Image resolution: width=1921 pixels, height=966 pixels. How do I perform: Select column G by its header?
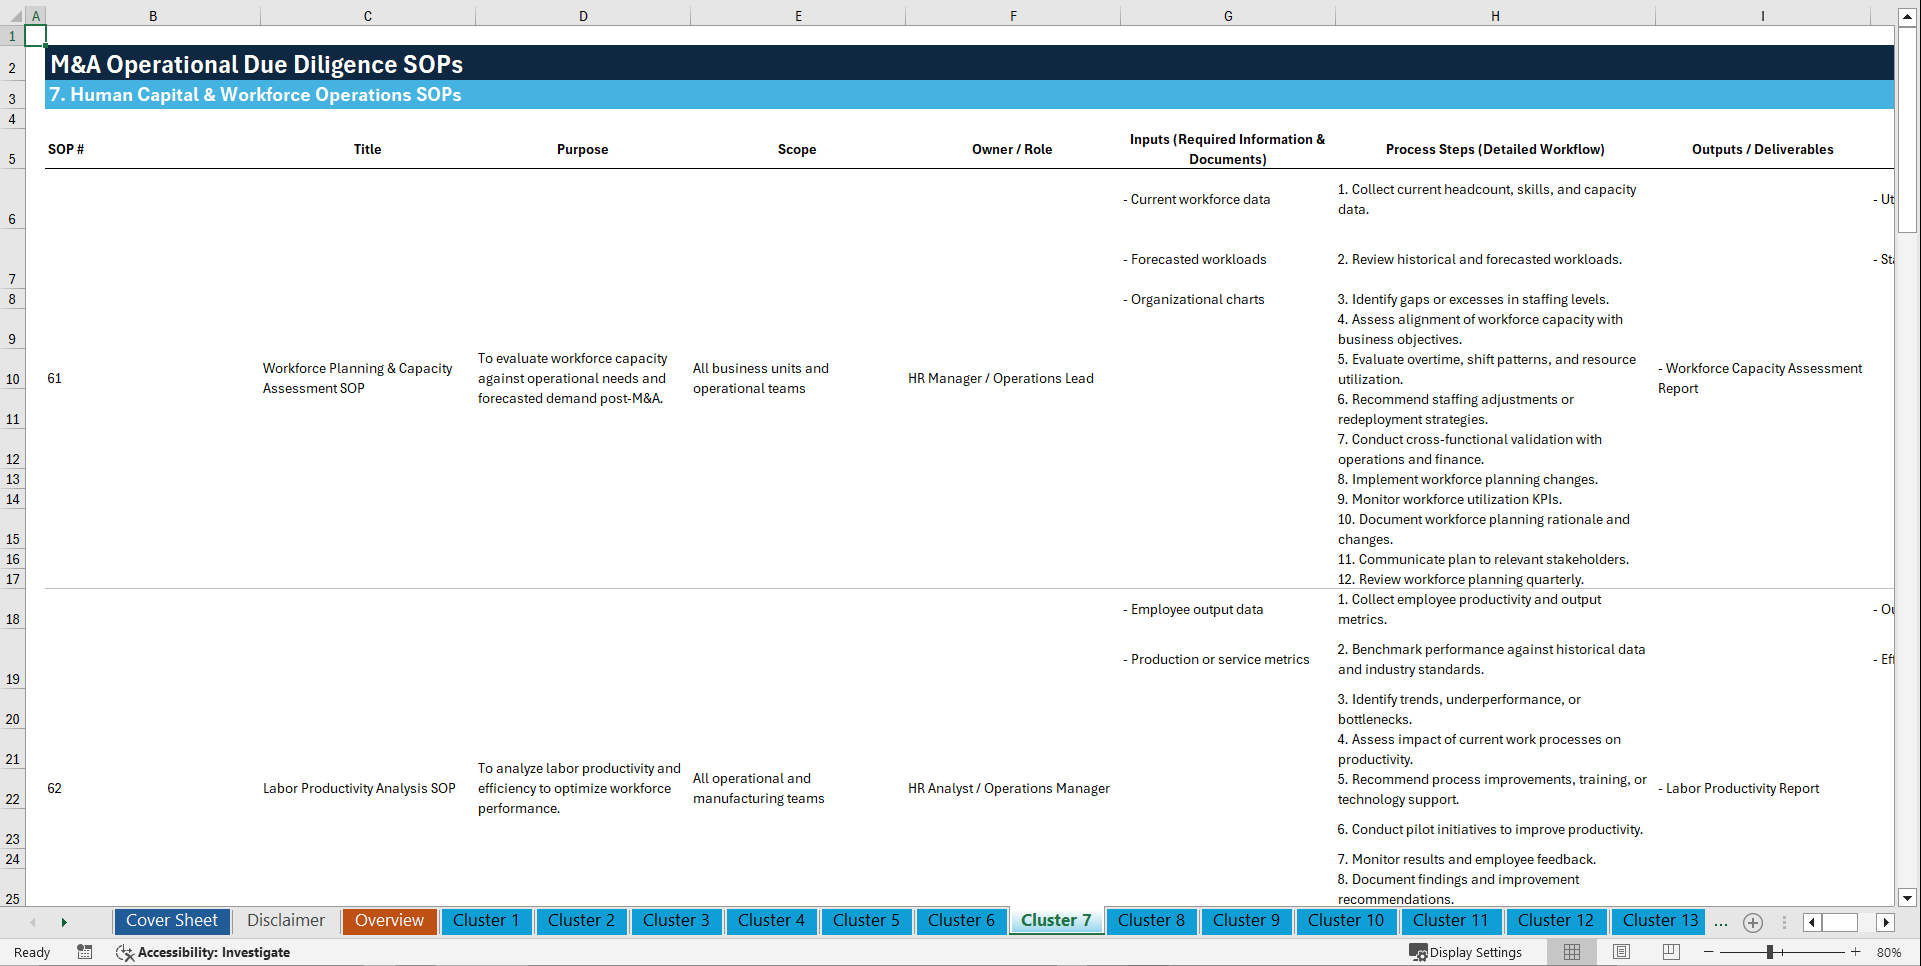click(1227, 16)
